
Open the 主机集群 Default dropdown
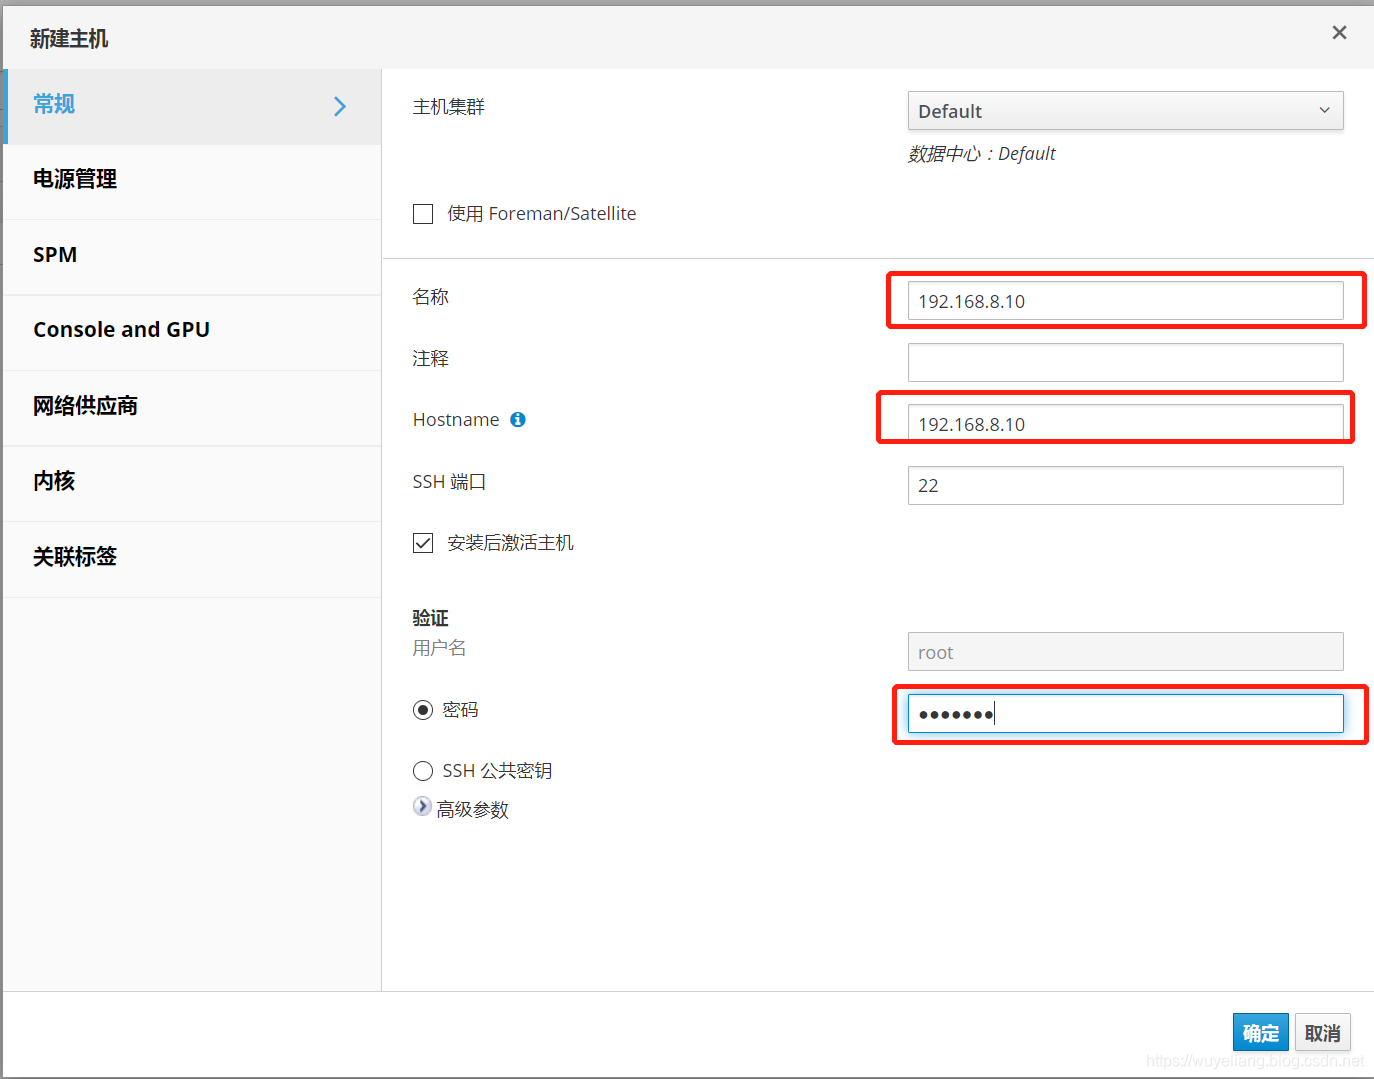[1125, 111]
